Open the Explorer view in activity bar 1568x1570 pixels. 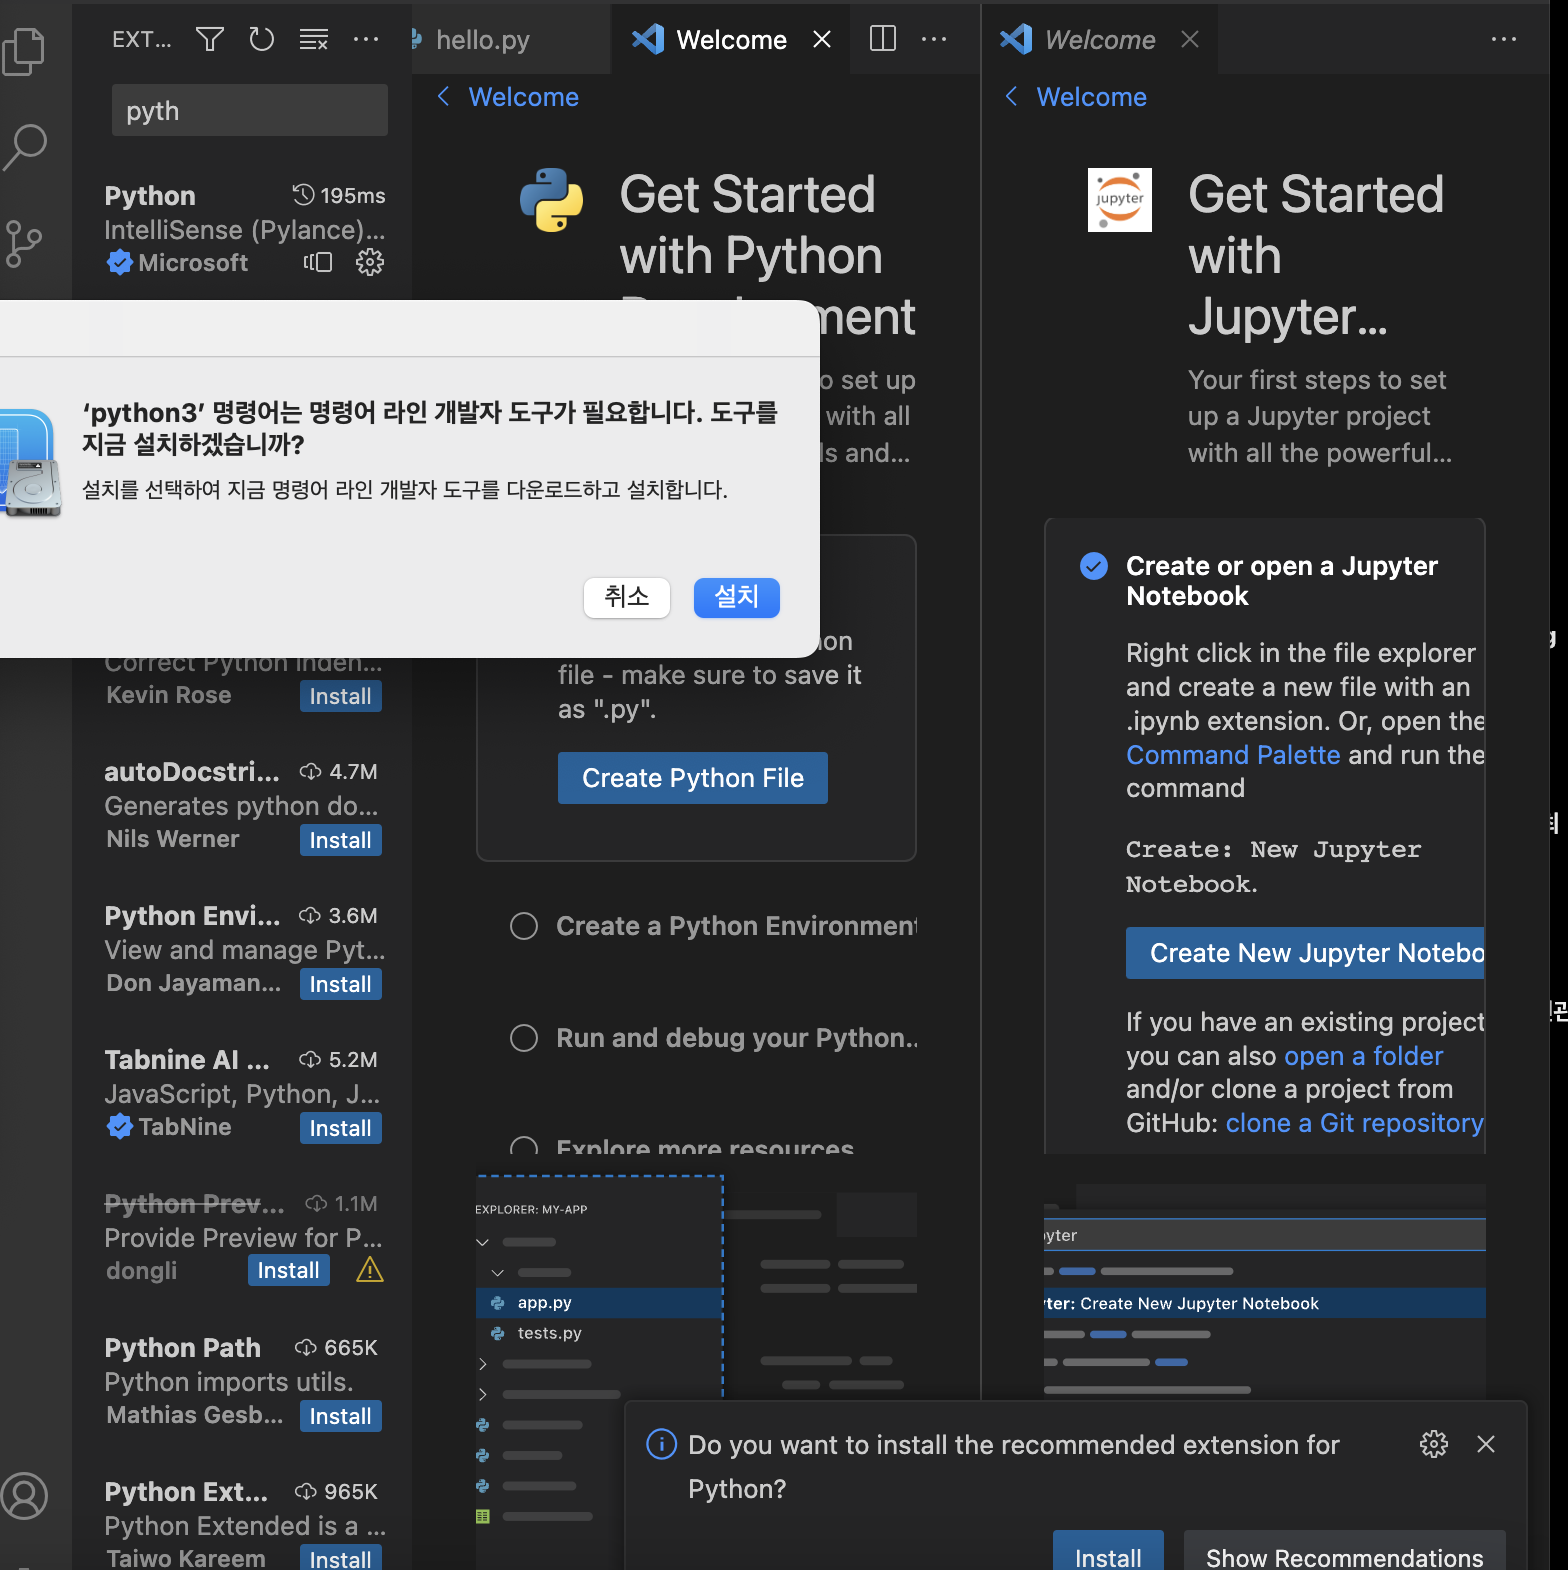point(24,50)
